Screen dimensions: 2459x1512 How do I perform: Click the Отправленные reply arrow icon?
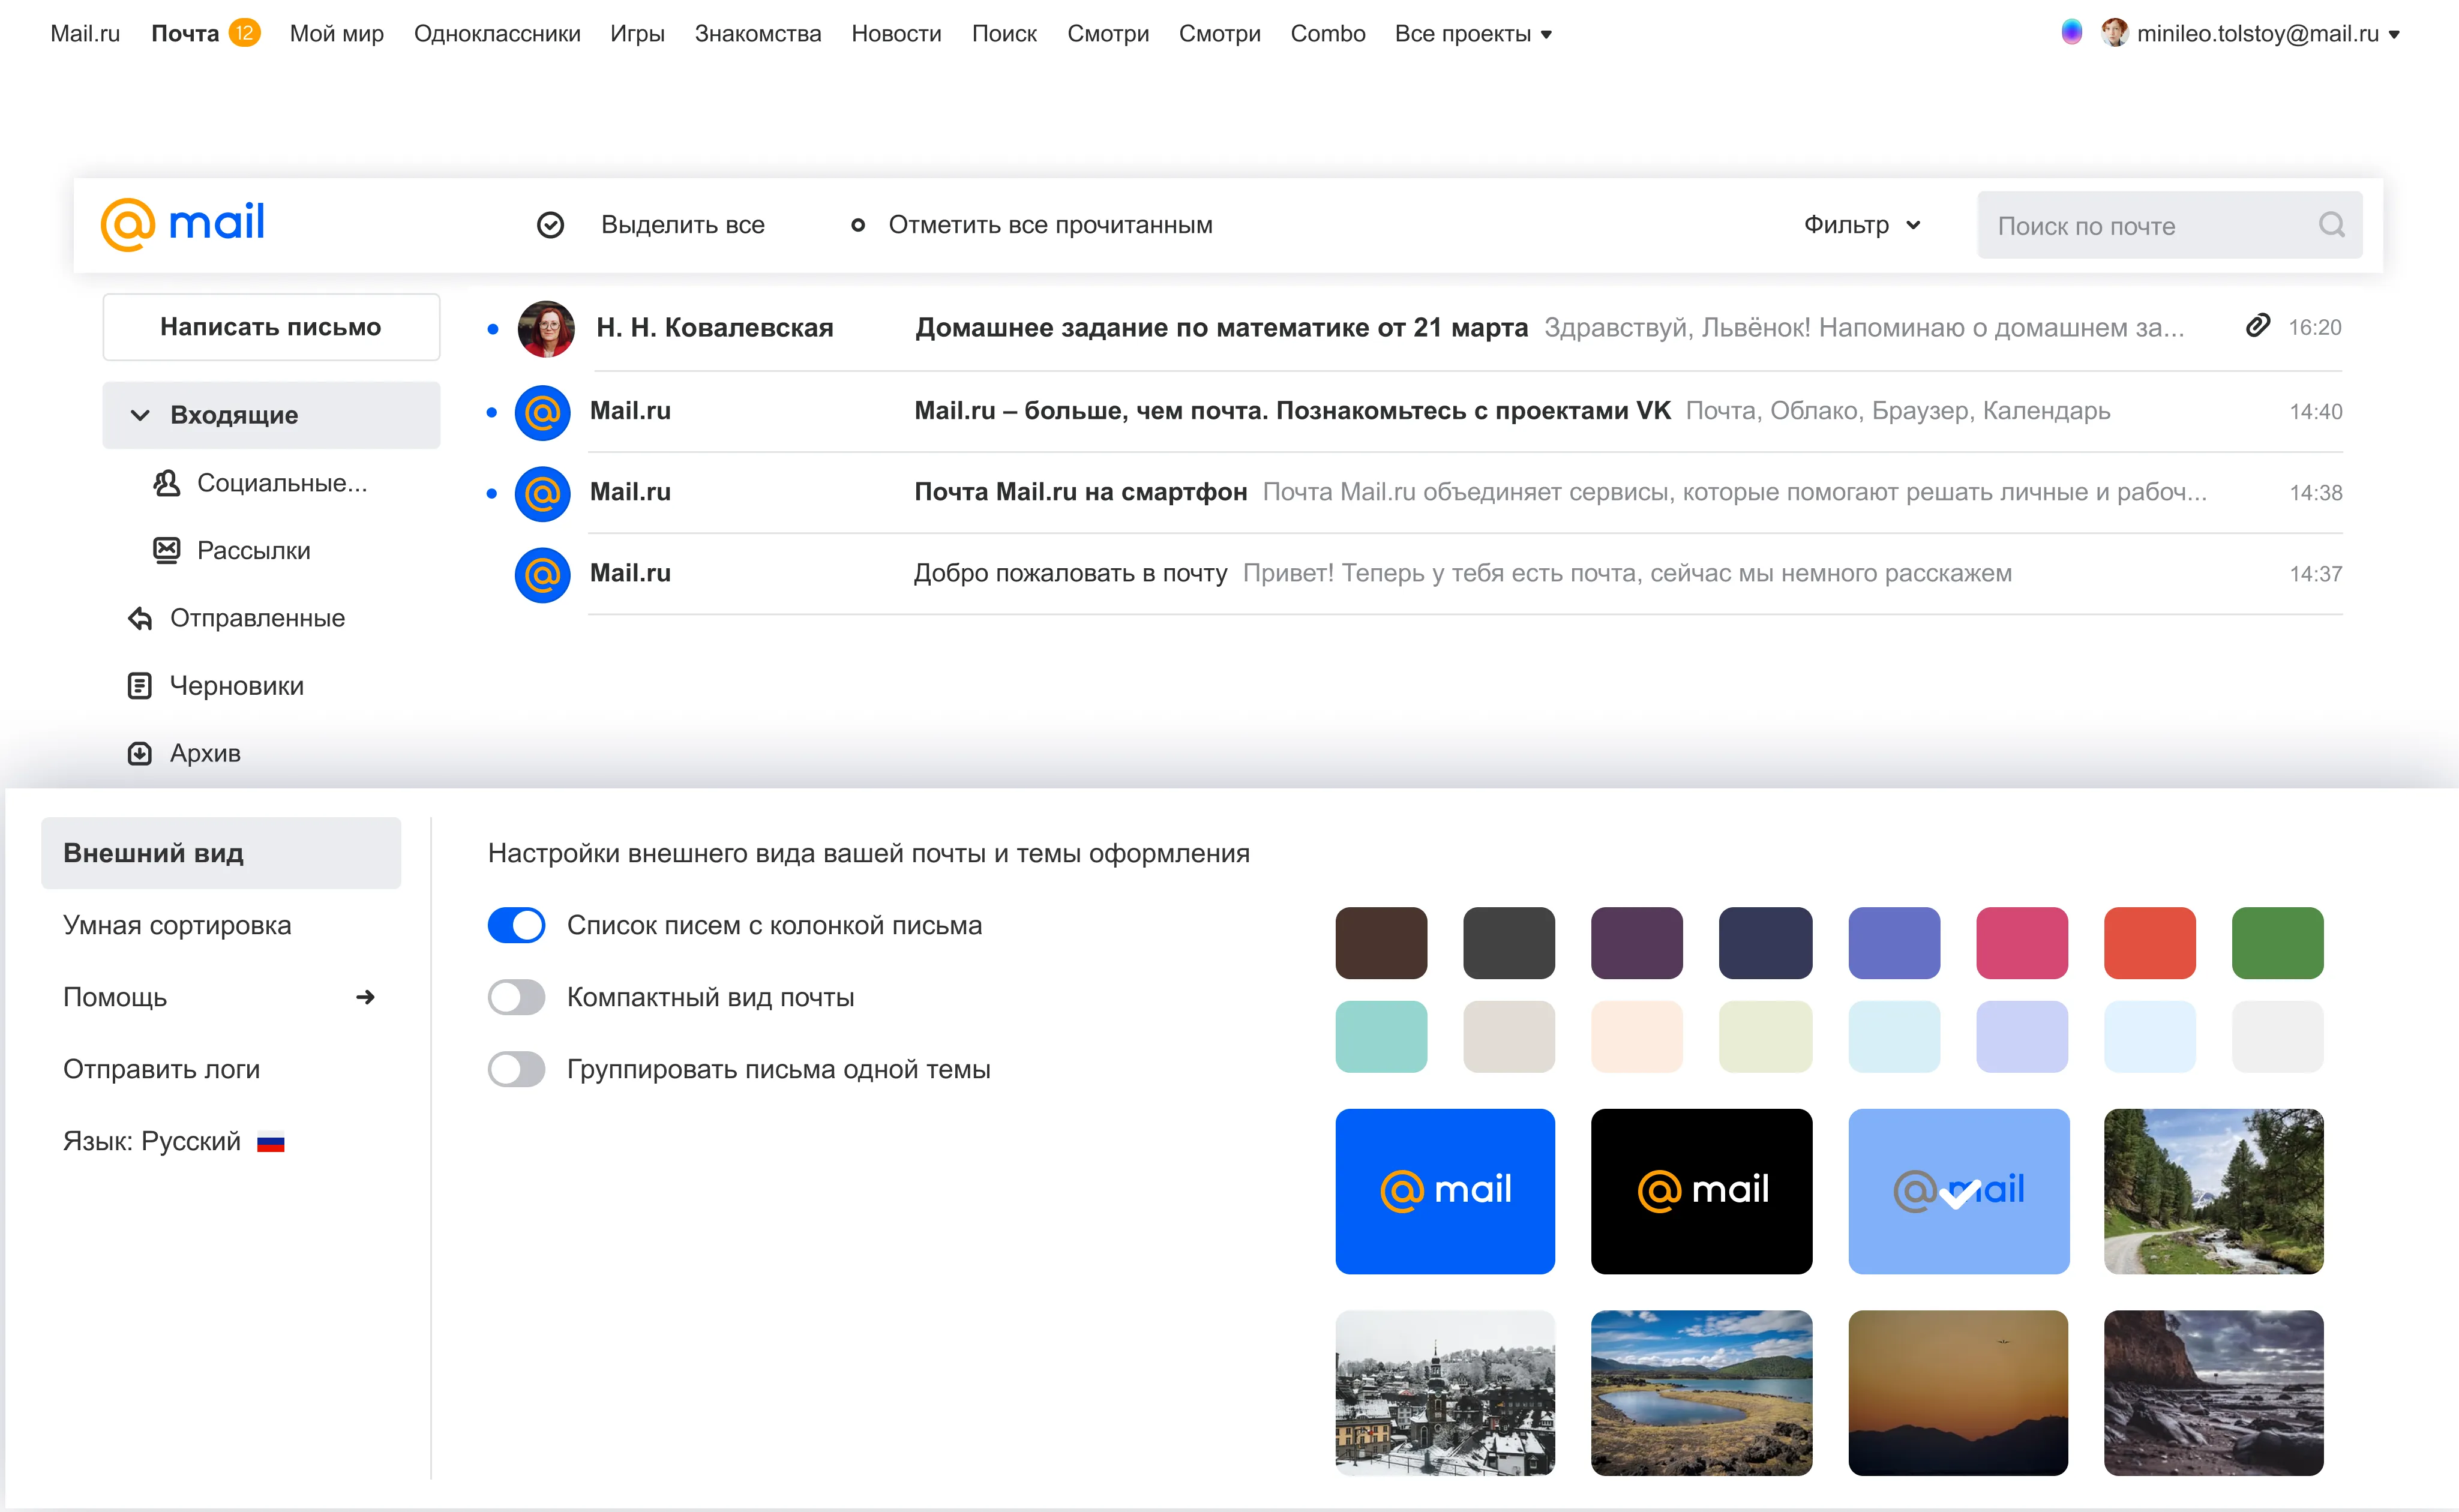(x=140, y=618)
